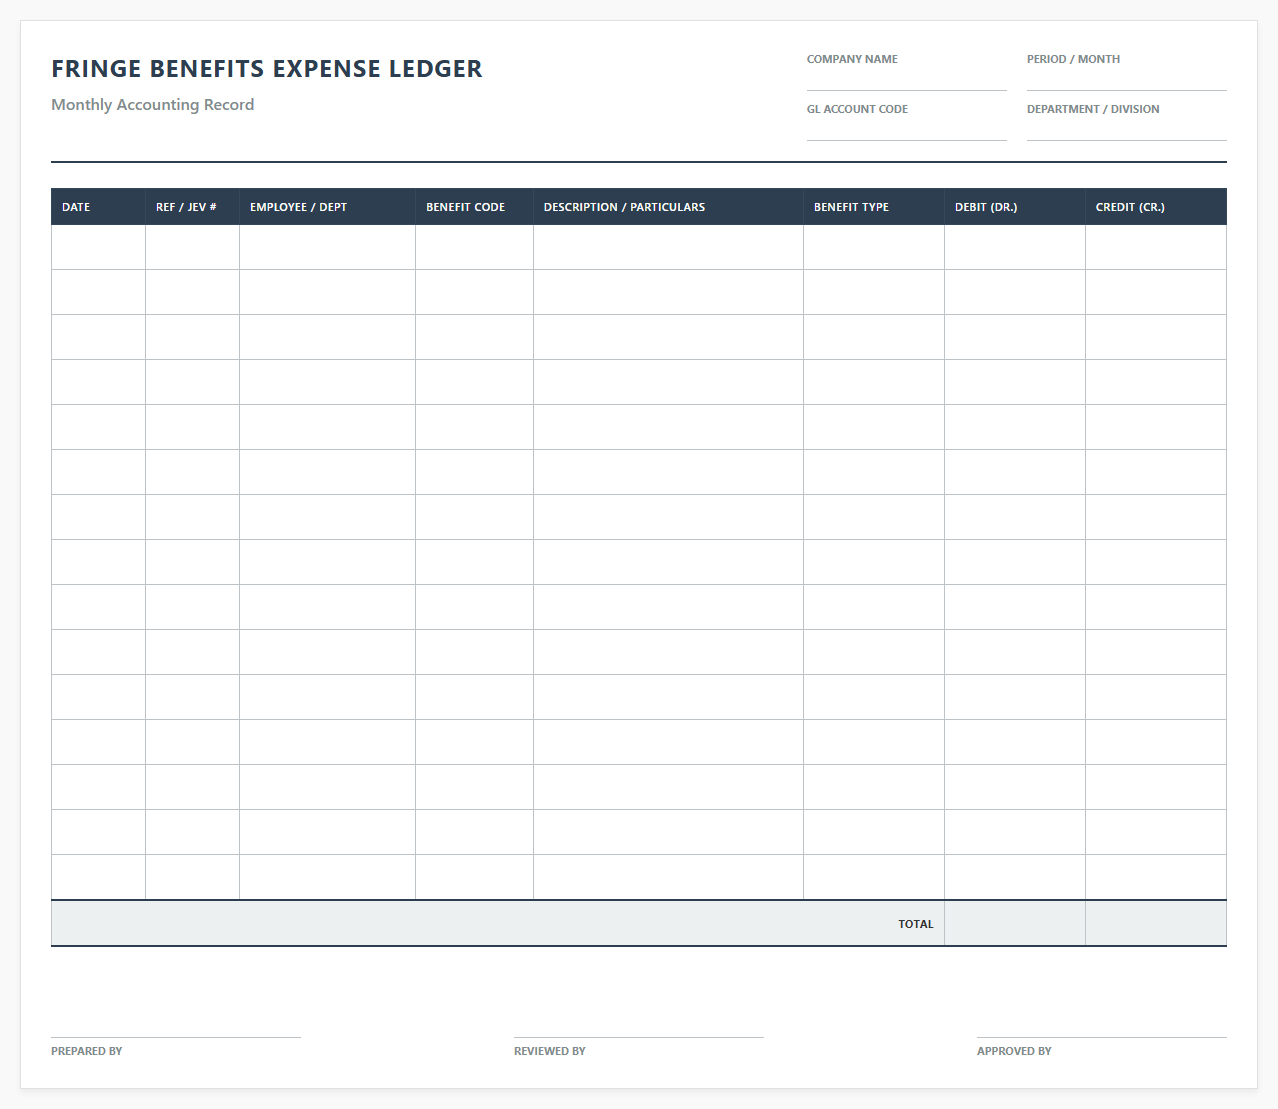Select the DEBIT (DR.) column header
This screenshot has height=1109, width=1278.
tap(1015, 207)
